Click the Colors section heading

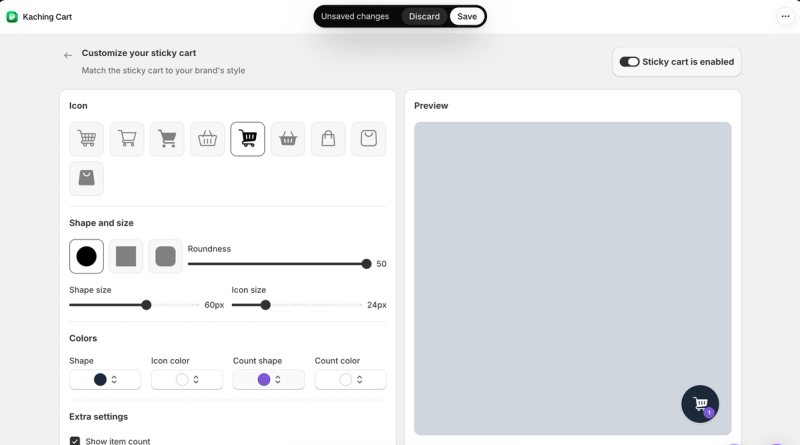click(x=83, y=338)
